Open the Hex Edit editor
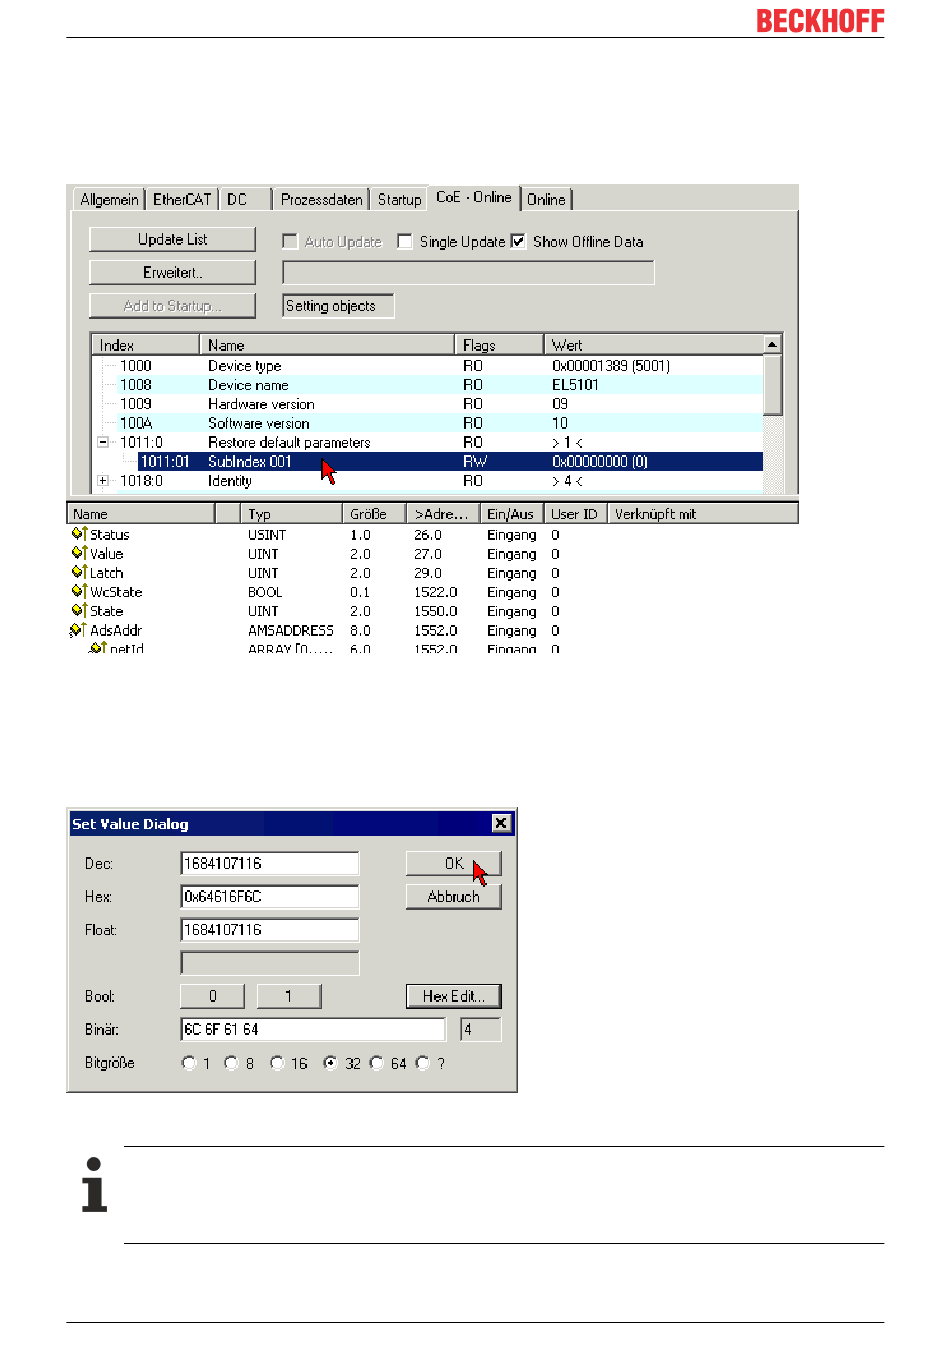950x1369 pixels. tap(453, 996)
